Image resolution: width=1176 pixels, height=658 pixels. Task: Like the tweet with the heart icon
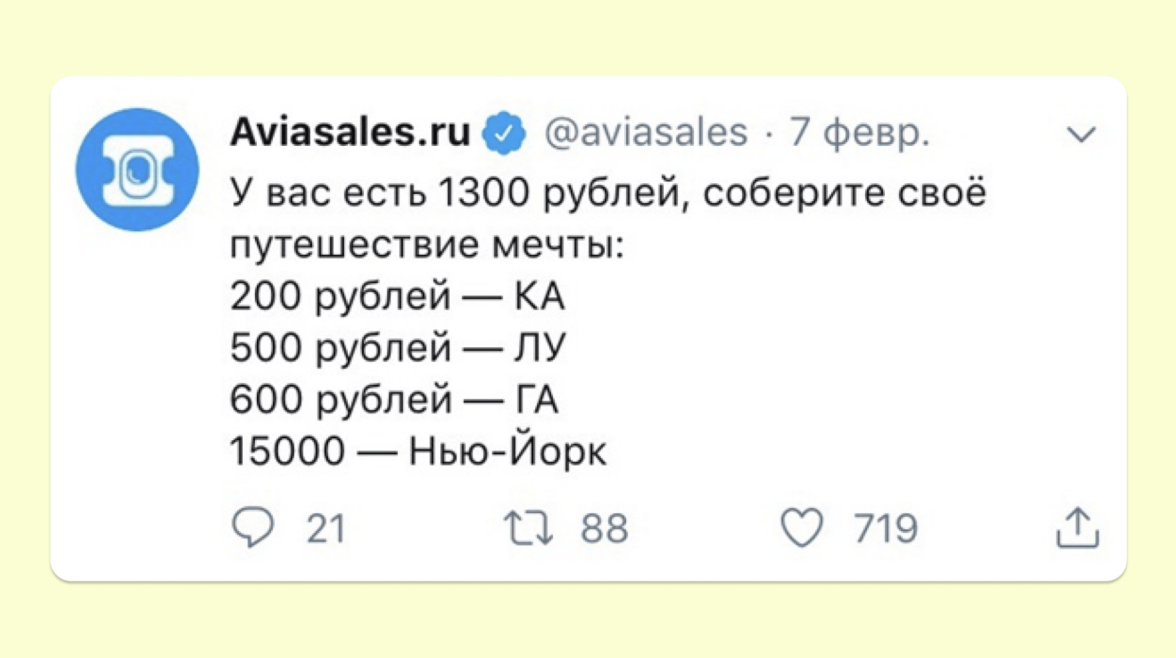801,528
